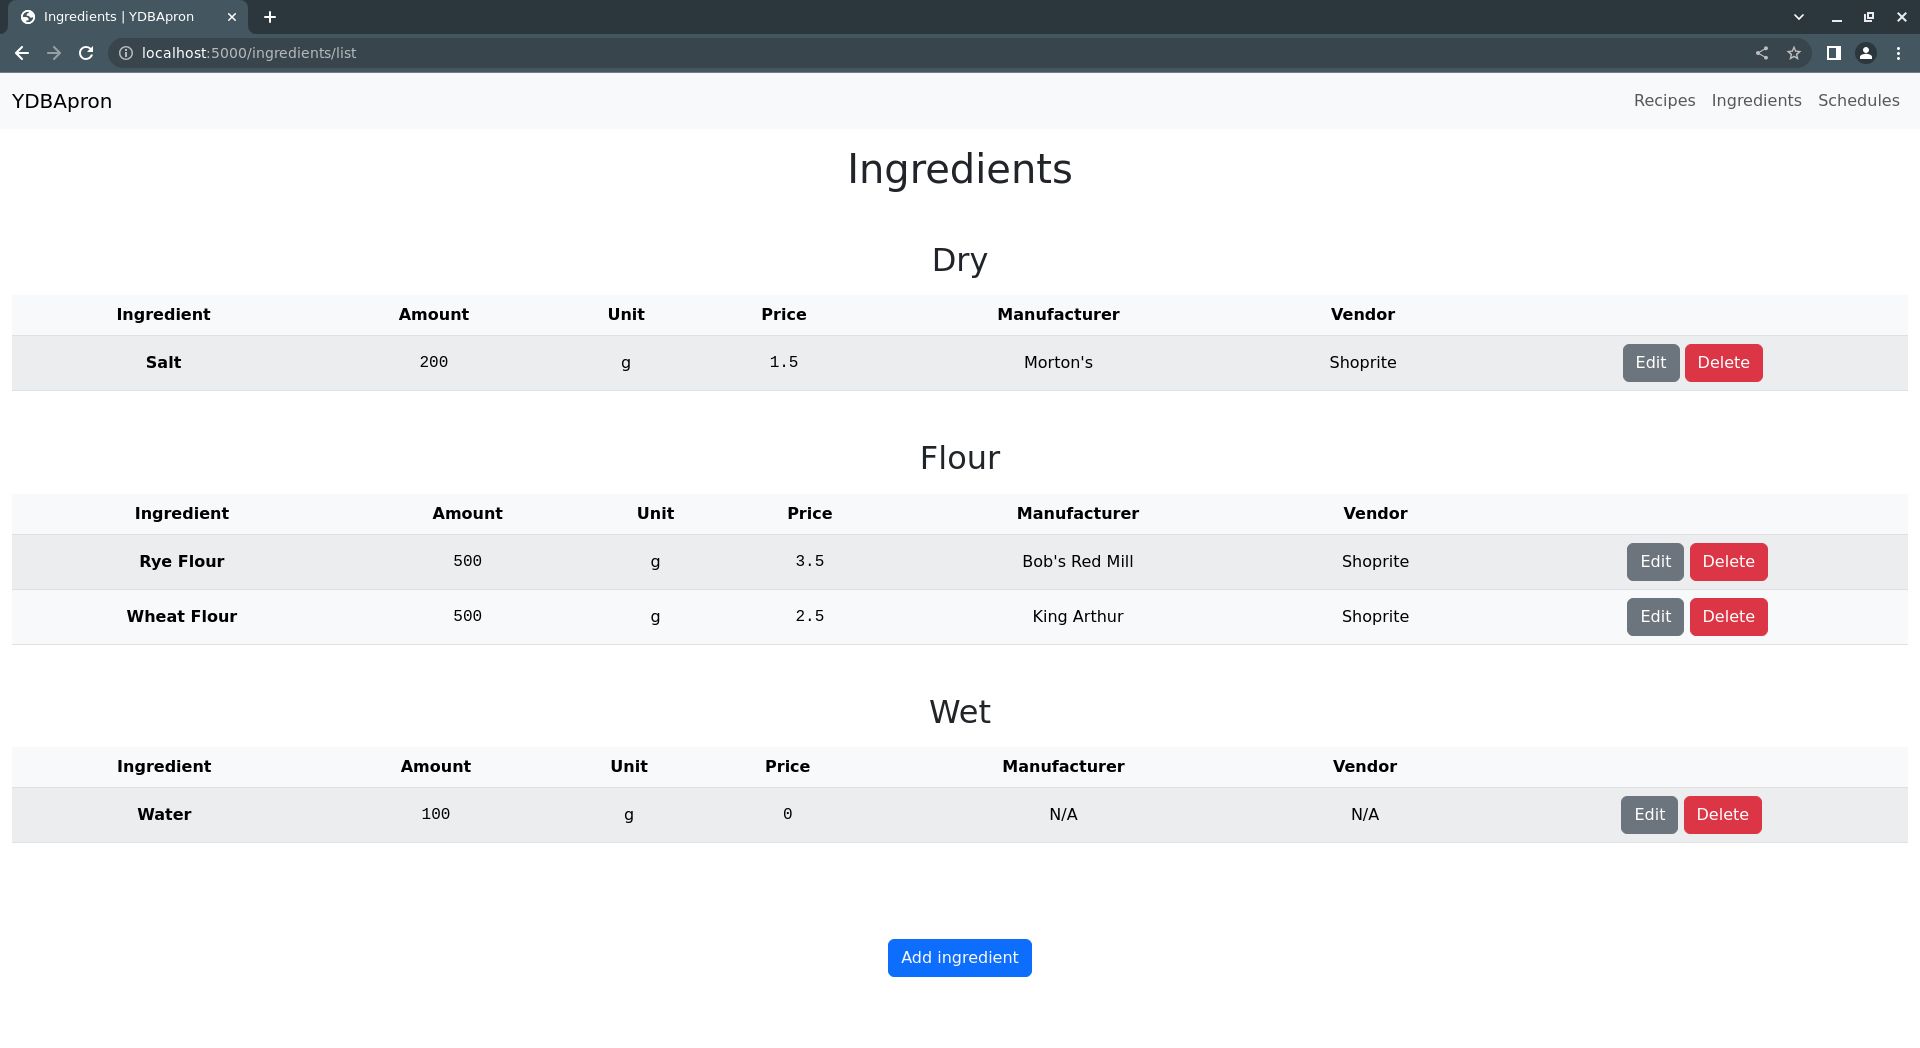Delete the Rye Flour row
The height and width of the screenshot is (1048, 1920).
[1728, 562]
